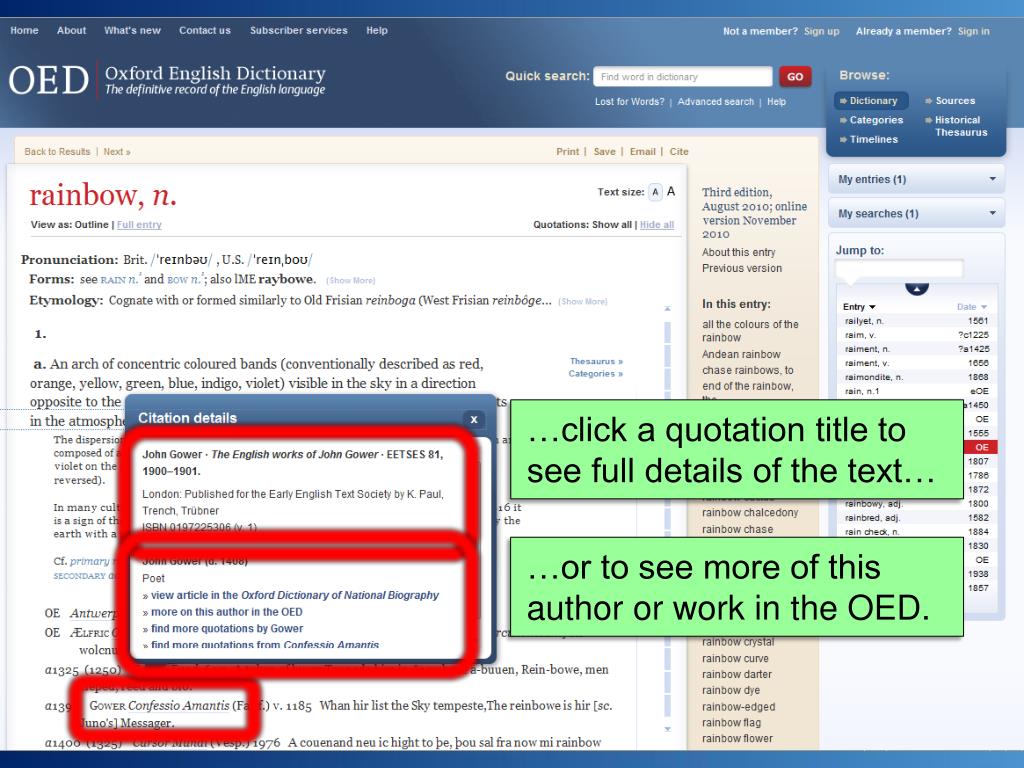Viewport: 1024px width, 768px height.
Task: Open the Home menu item
Action: (24, 30)
